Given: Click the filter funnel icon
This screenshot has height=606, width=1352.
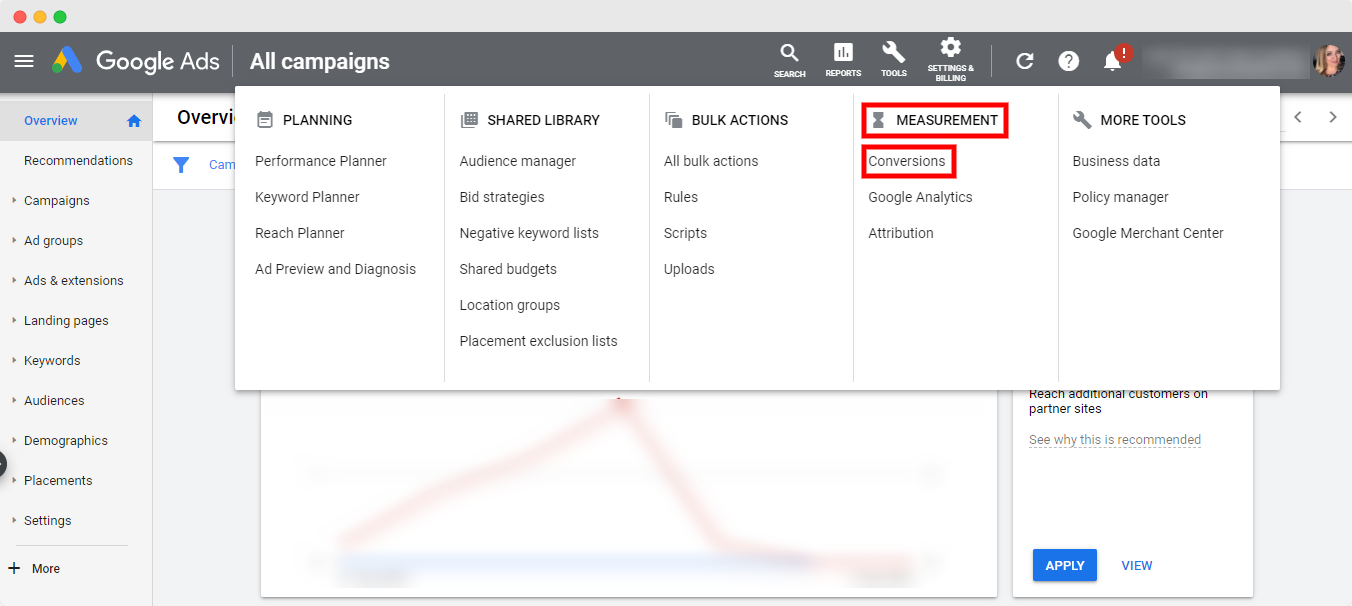Looking at the screenshot, I should (181, 165).
